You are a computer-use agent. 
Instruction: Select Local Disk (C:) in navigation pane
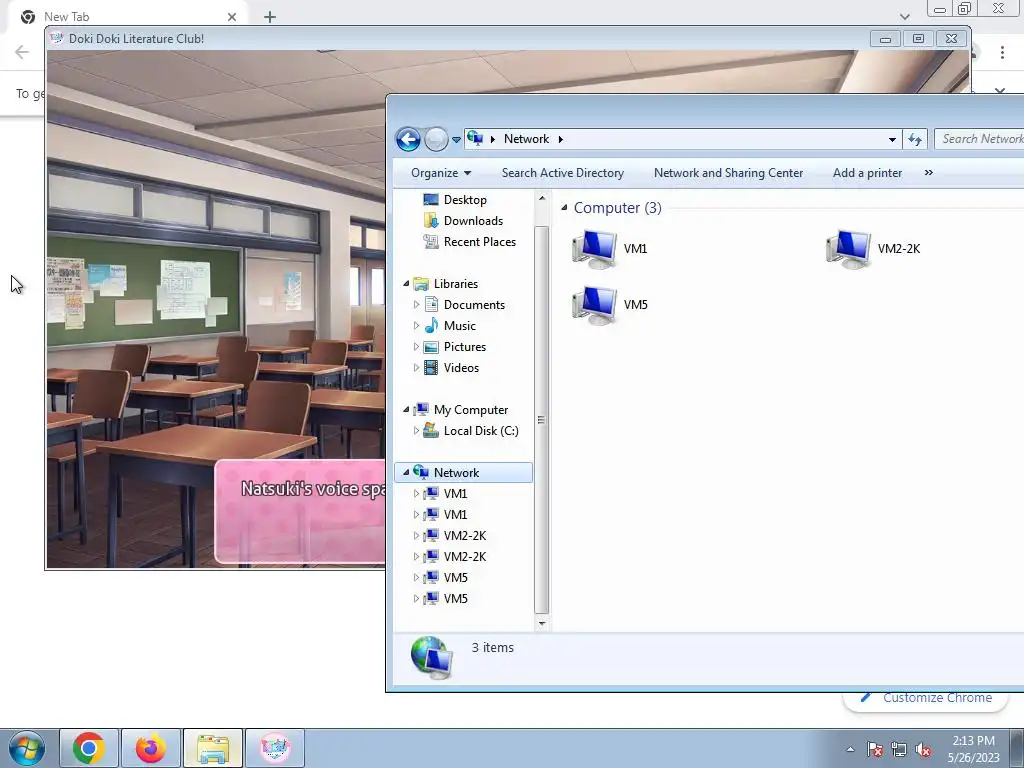[x=481, y=431]
